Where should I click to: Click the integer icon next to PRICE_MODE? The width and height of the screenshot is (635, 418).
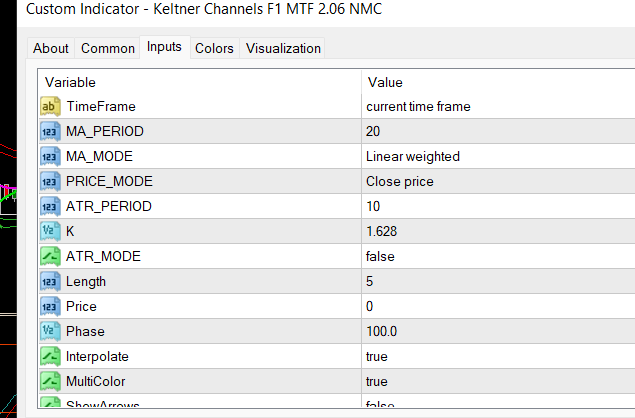pos(50,181)
